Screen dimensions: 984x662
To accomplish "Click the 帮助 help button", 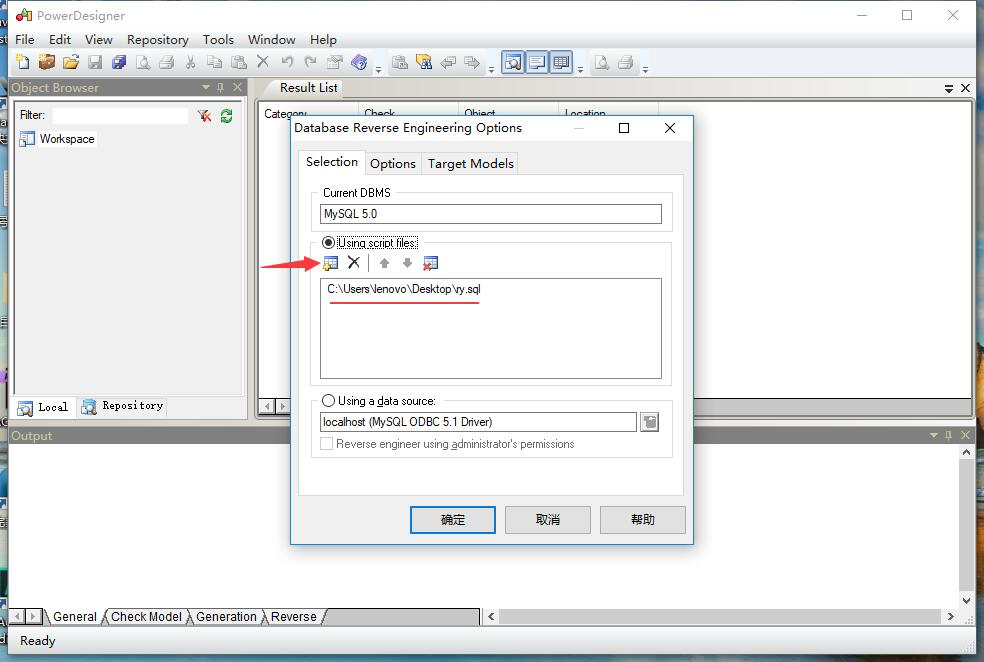I will click(643, 520).
